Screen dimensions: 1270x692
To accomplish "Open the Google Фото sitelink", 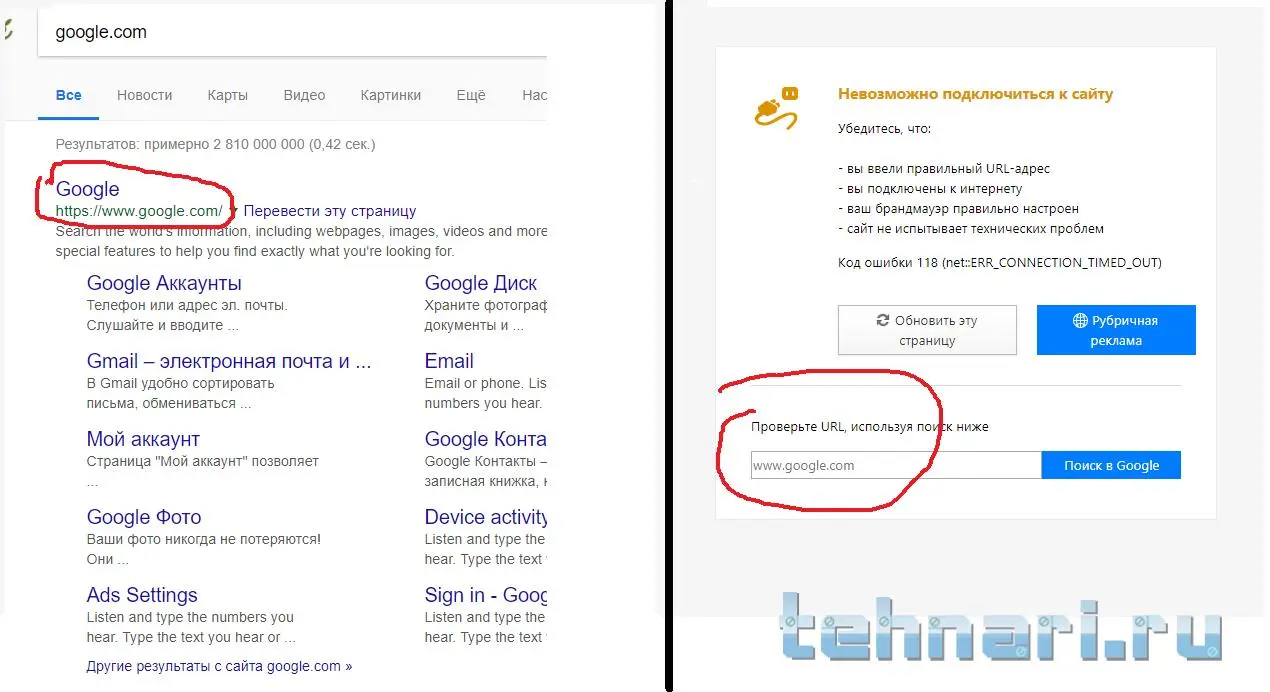I will click(144, 517).
